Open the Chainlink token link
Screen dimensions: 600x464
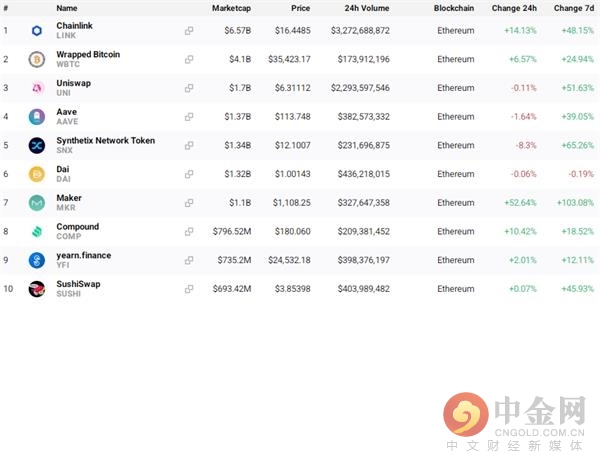coord(74,26)
